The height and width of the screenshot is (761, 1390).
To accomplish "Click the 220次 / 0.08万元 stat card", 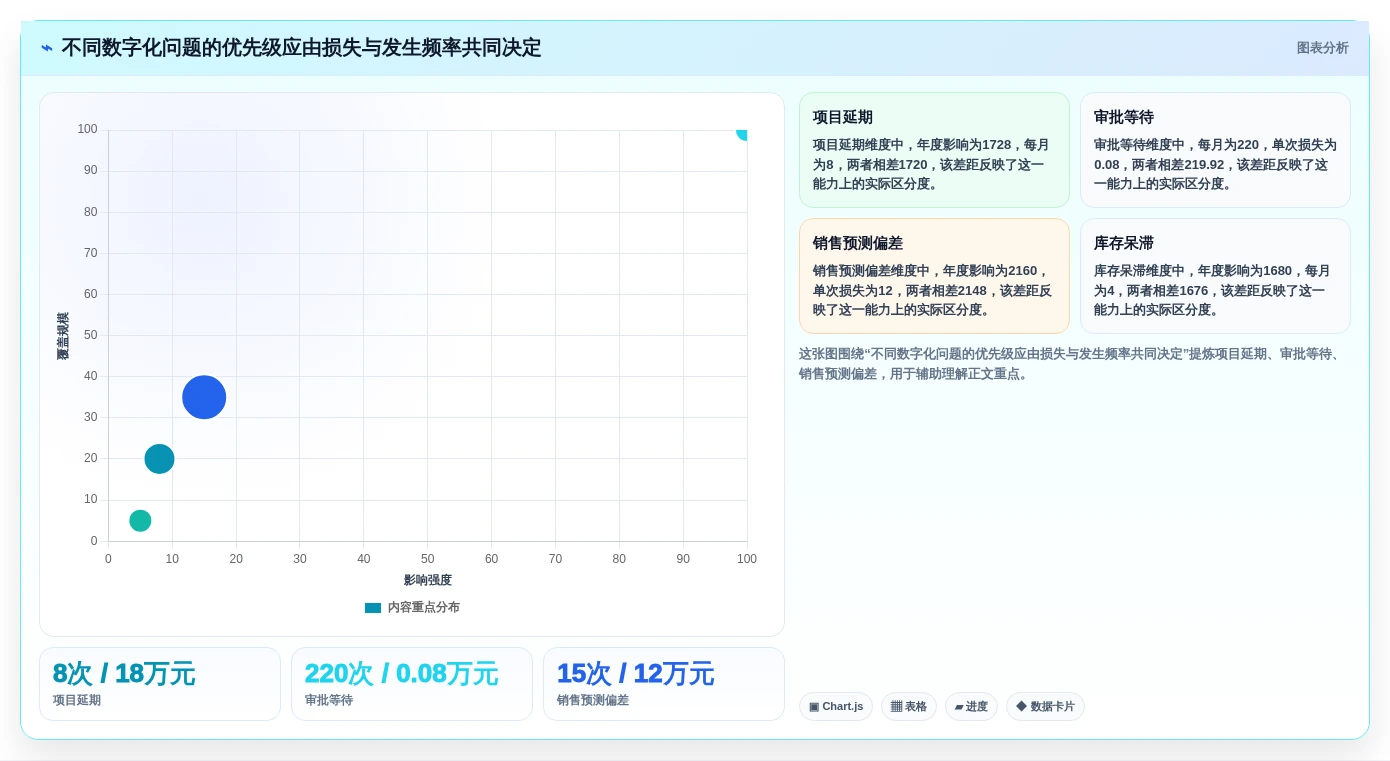I will point(412,684).
